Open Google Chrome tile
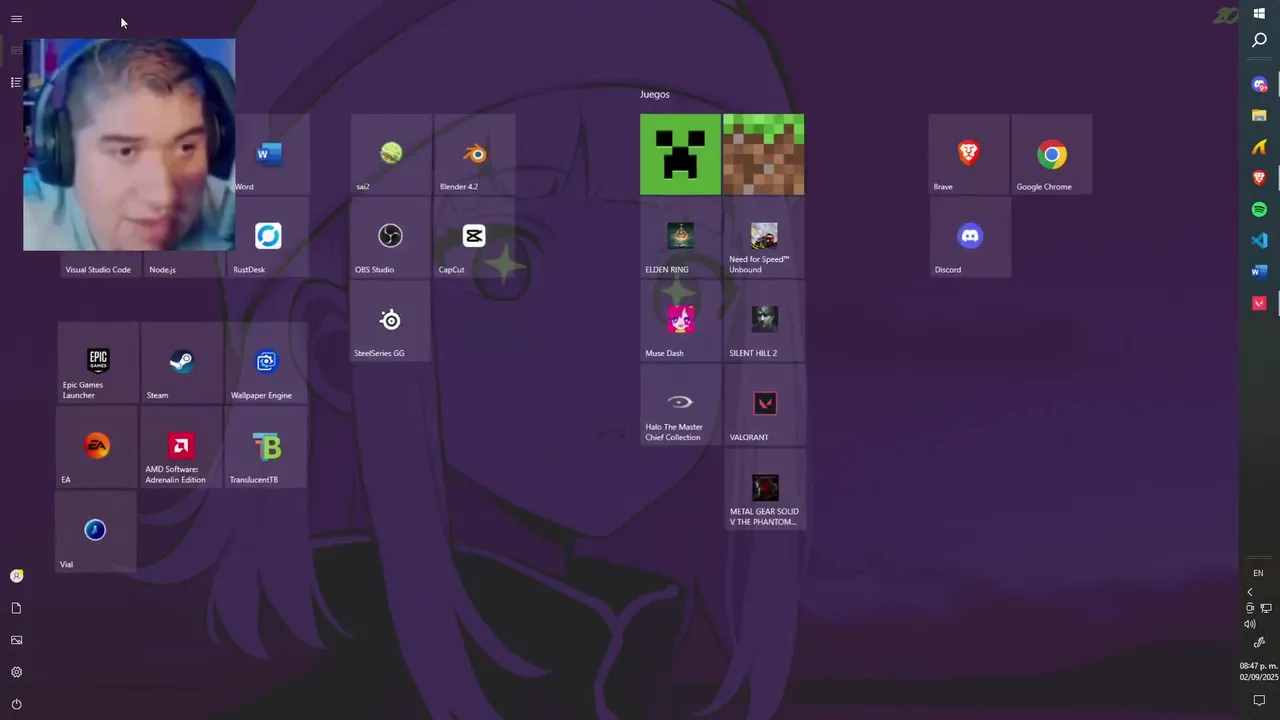This screenshot has height=720, width=1280. tap(1052, 154)
